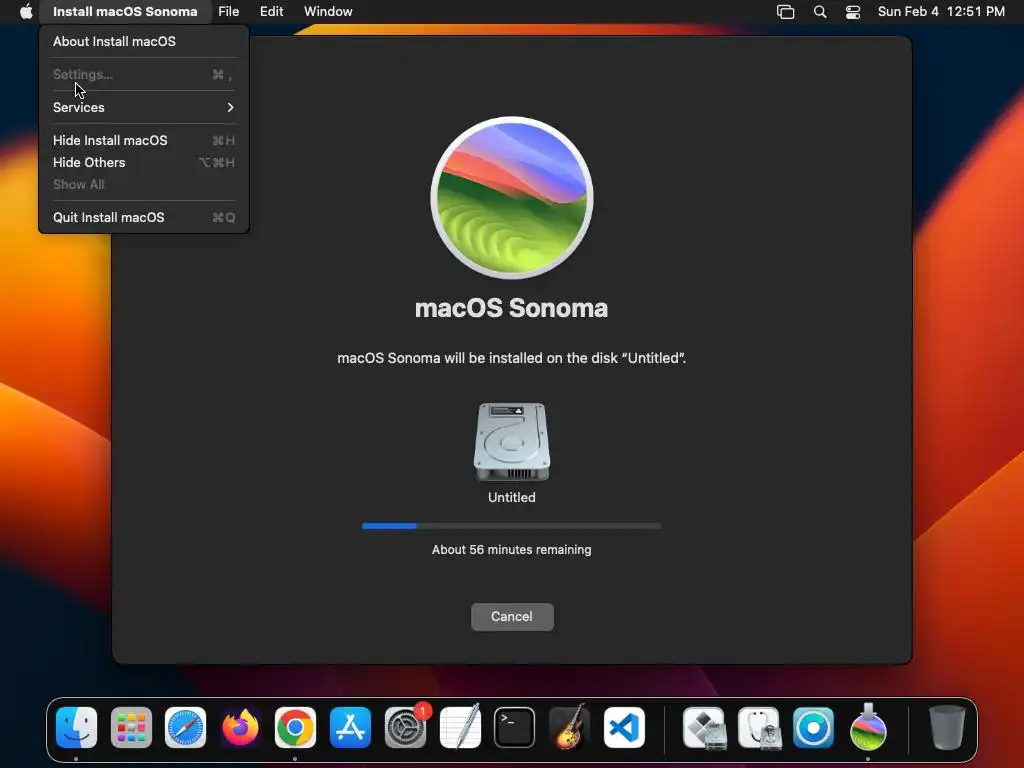
Task: Open the App Store dock icon
Action: coord(350,727)
